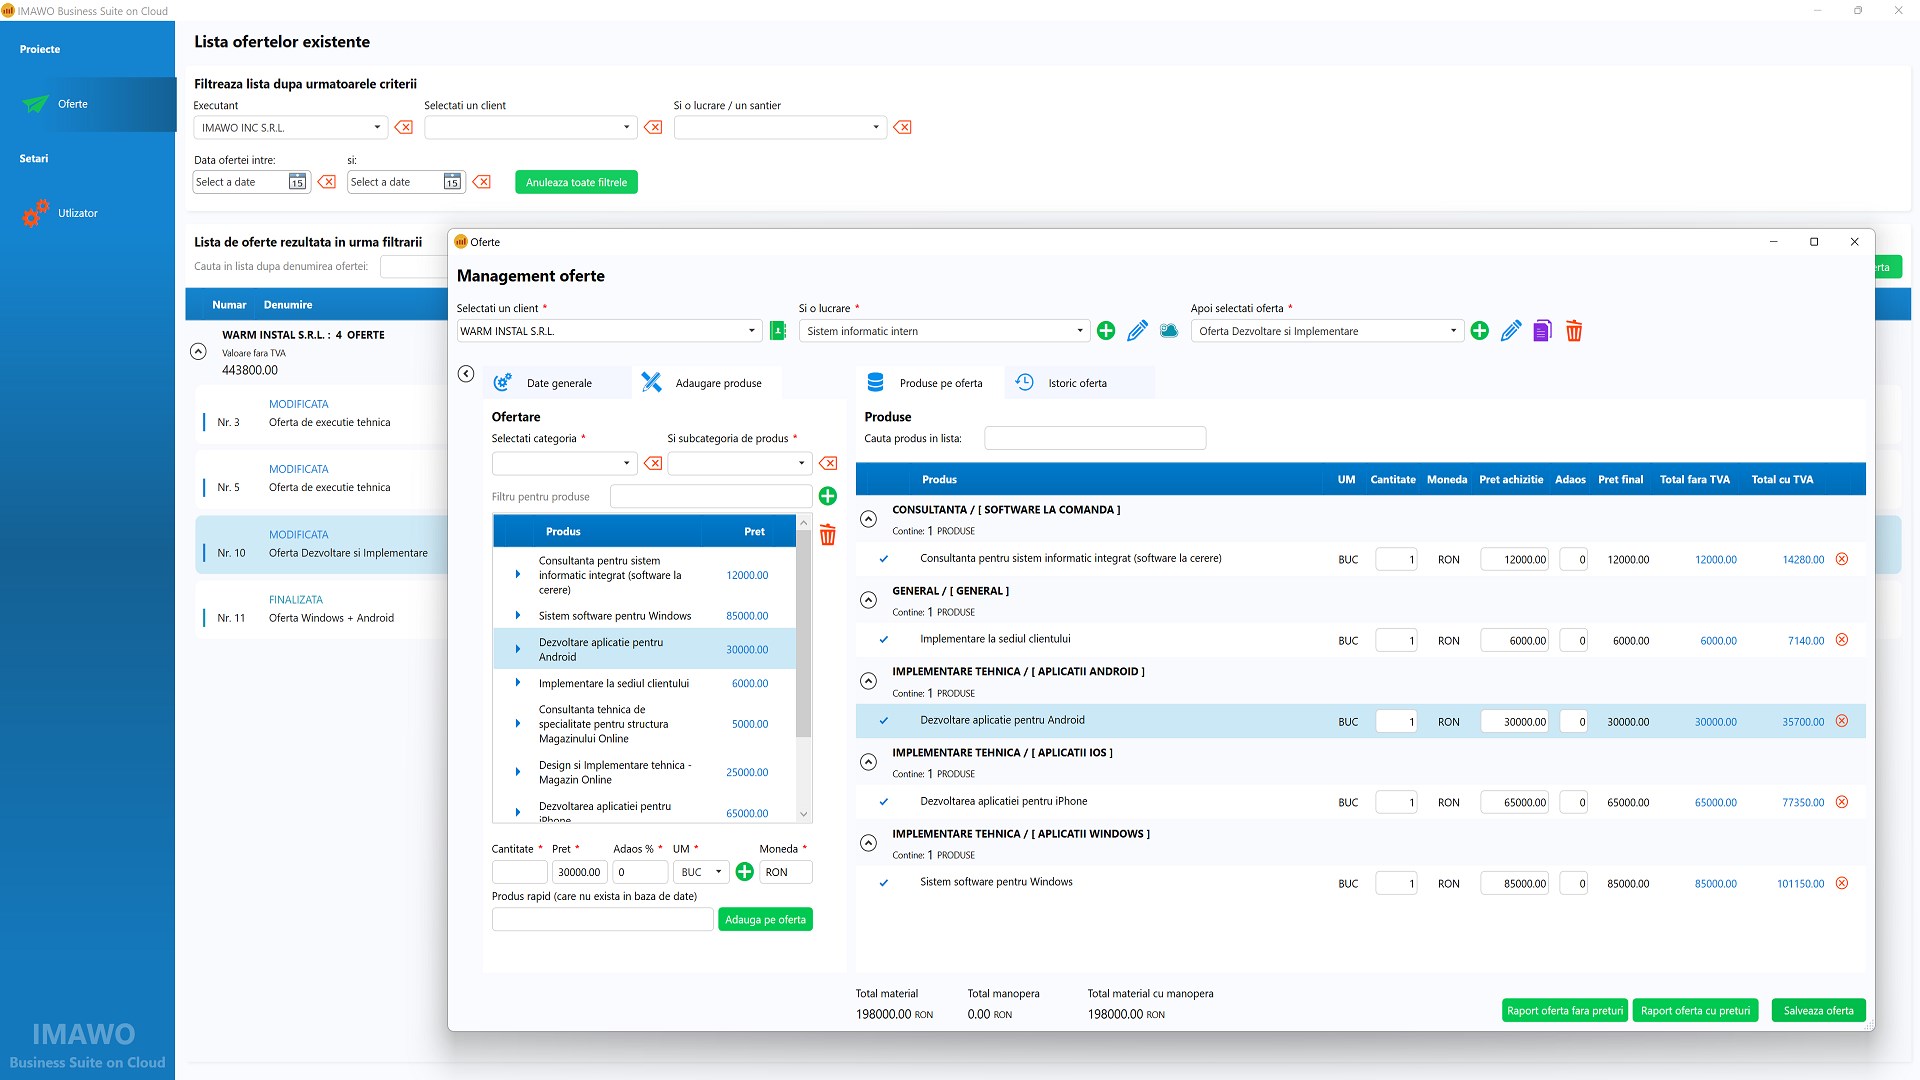Click the green contacts book icon beside client
Screen dimensions: 1920x1080
(778, 331)
